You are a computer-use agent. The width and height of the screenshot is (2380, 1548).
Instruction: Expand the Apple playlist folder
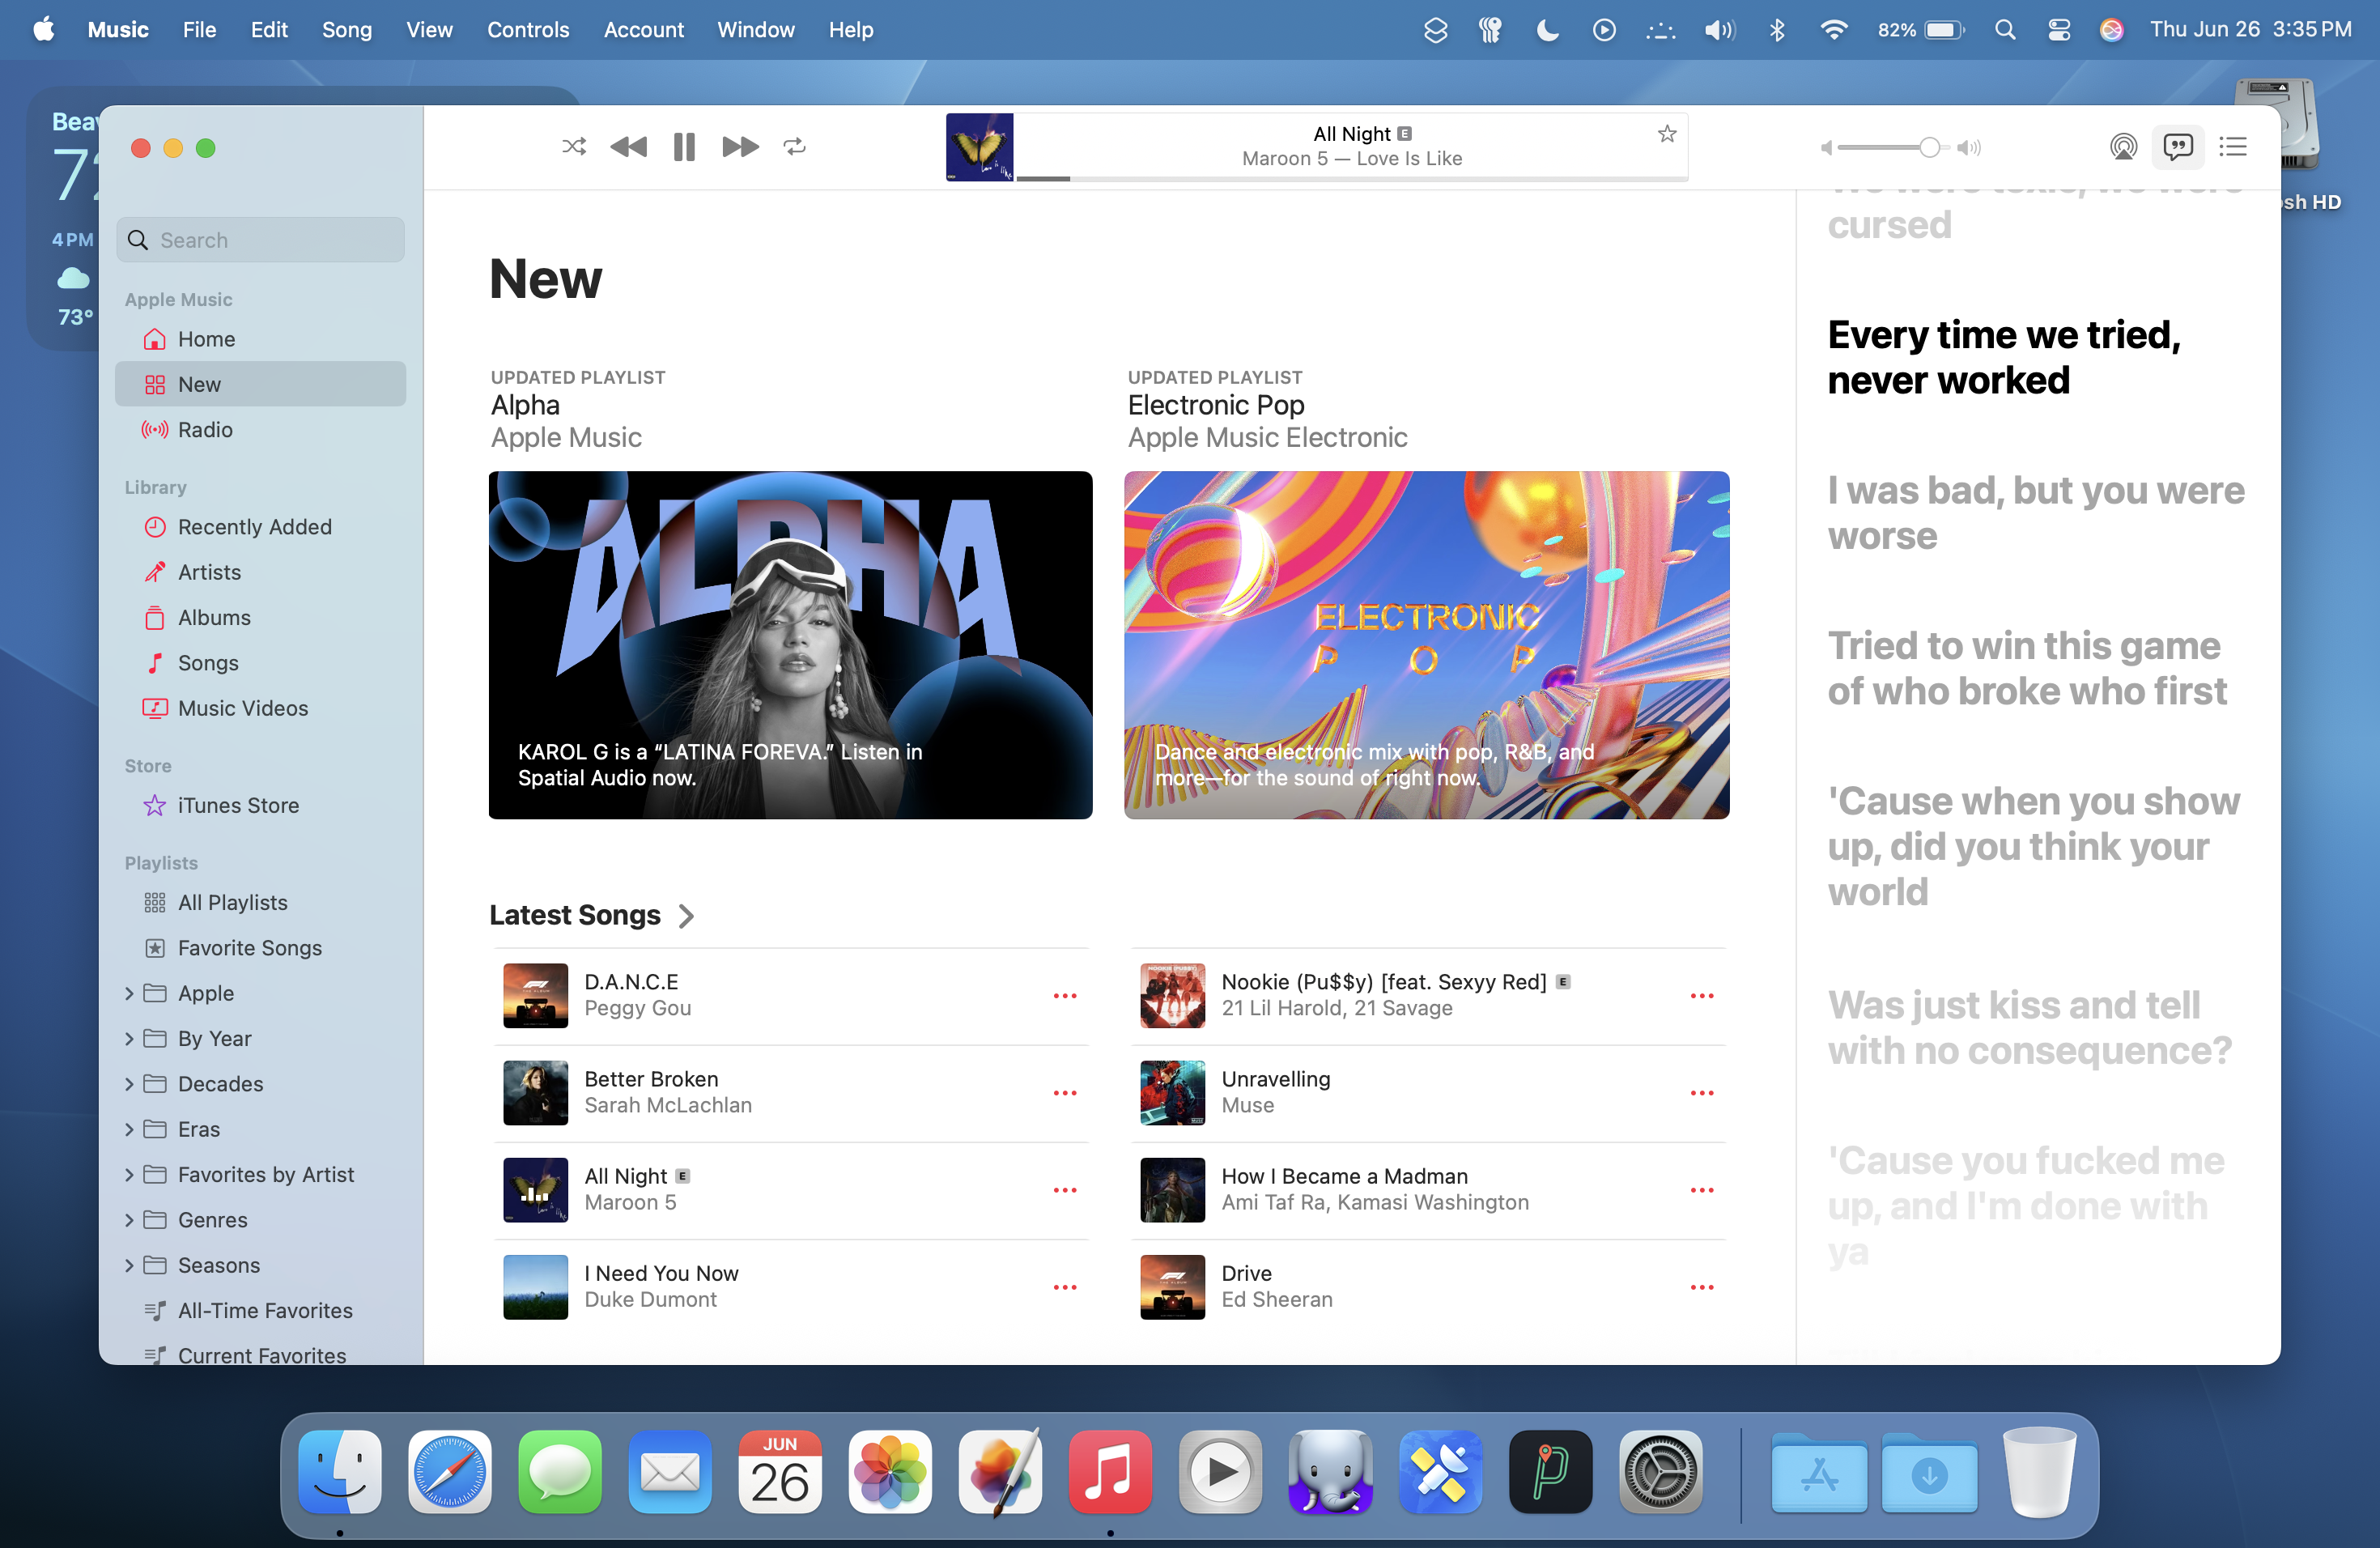[x=129, y=993]
